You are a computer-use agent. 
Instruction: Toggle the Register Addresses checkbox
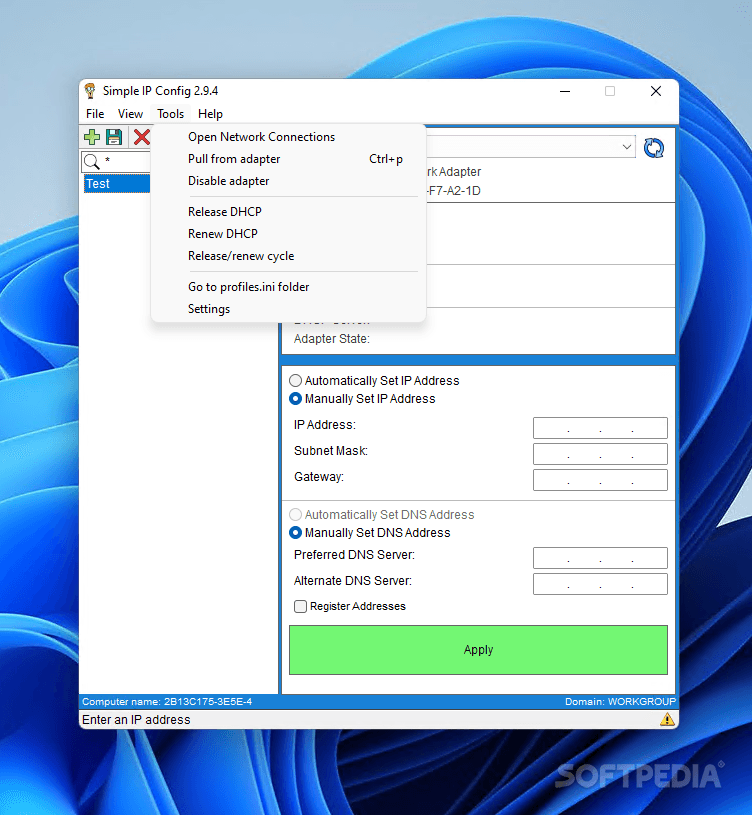point(300,607)
